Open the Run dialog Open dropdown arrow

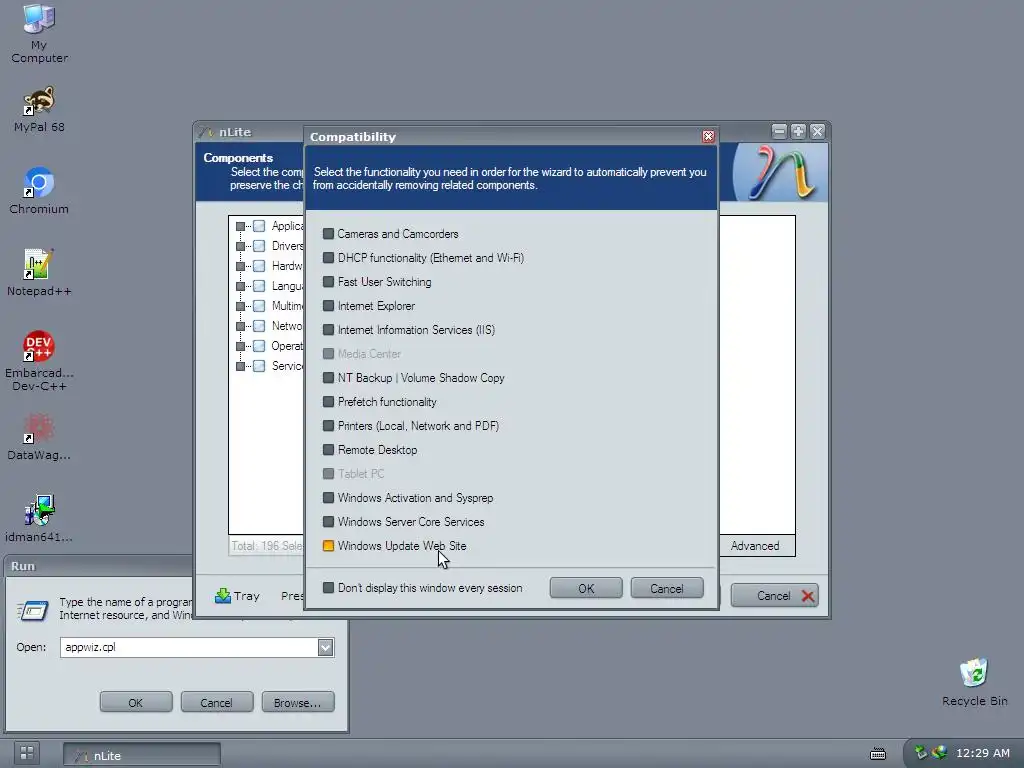325,647
